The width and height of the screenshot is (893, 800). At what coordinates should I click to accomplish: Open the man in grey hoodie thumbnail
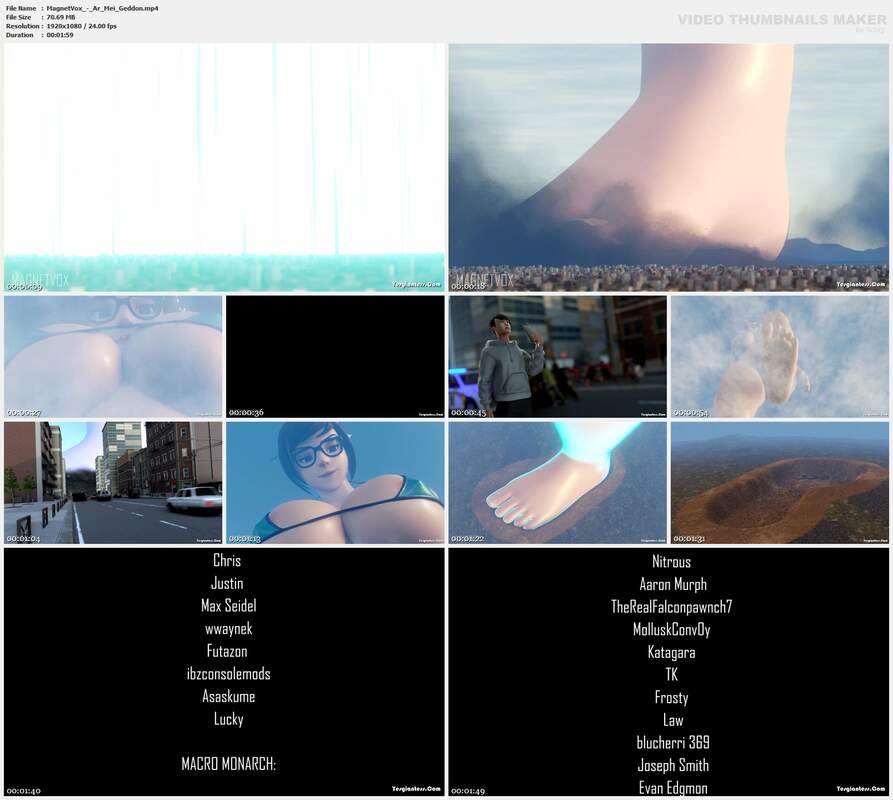pyautogui.click(x=558, y=356)
